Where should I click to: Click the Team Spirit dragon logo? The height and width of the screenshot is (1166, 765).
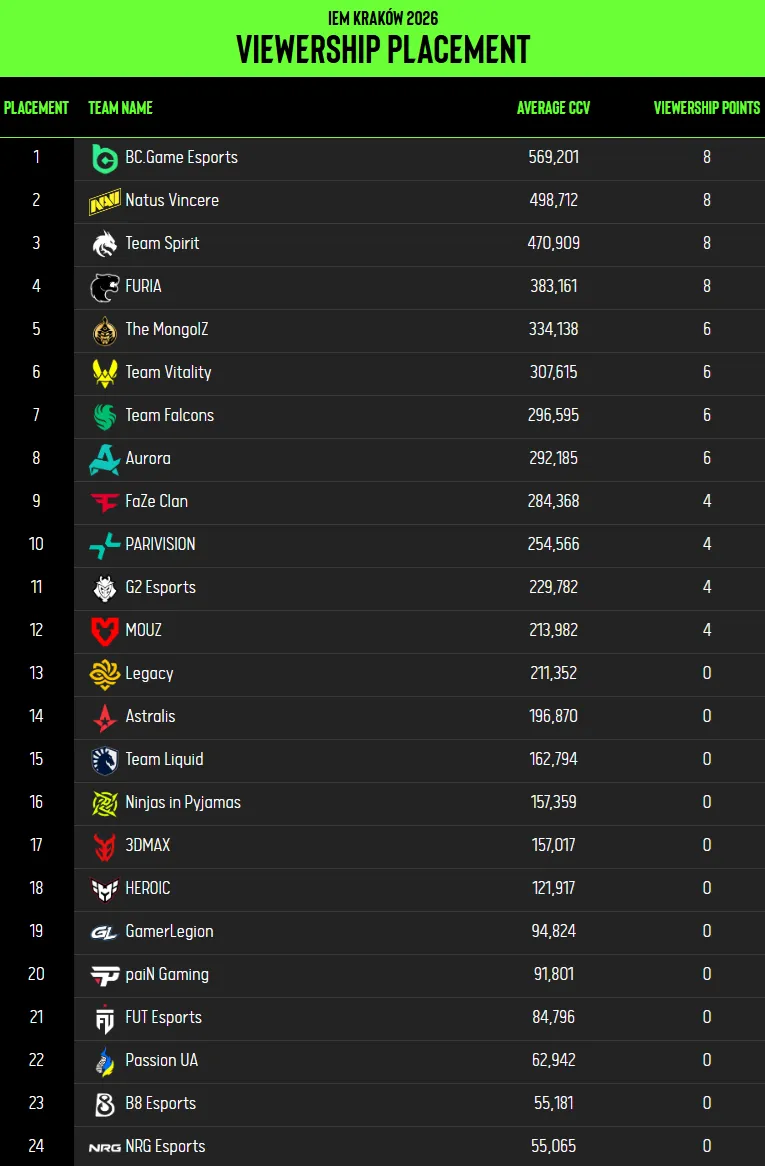[104, 244]
